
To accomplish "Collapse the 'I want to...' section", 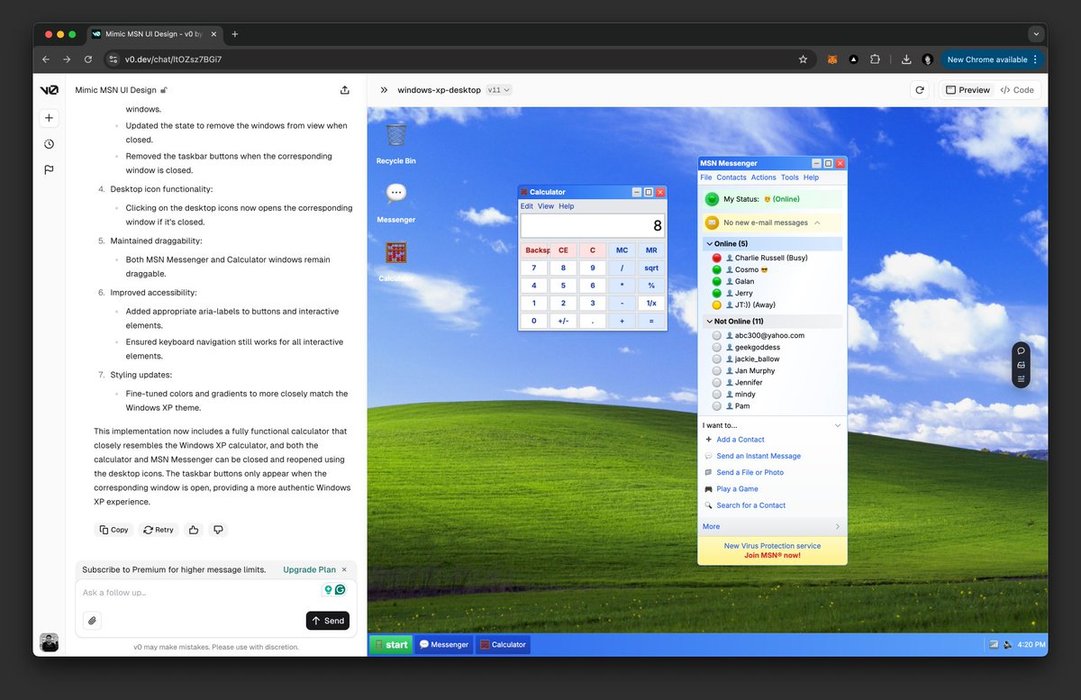I will coord(837,425).
